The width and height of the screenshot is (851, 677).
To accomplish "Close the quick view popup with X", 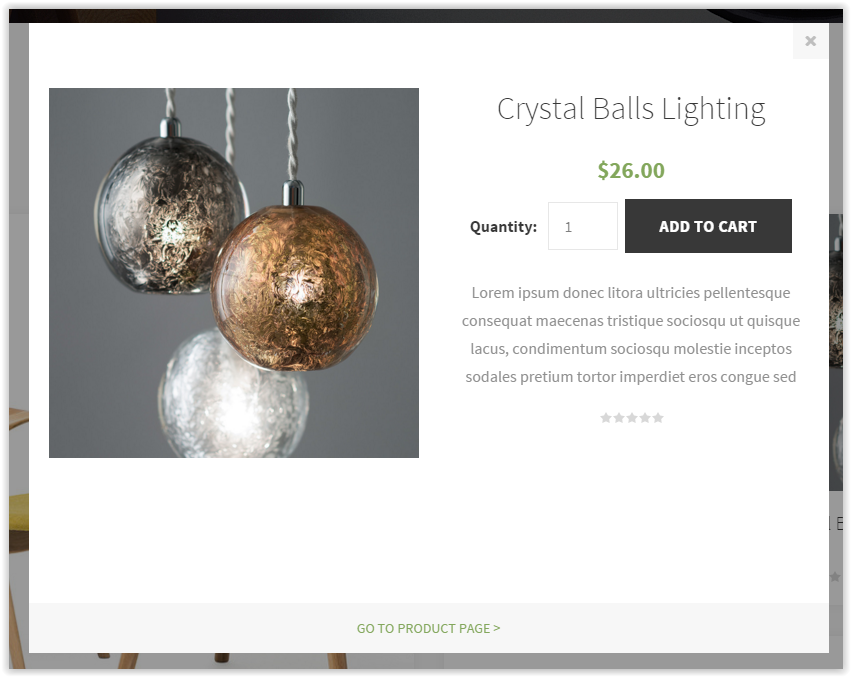I will [810, 41].
